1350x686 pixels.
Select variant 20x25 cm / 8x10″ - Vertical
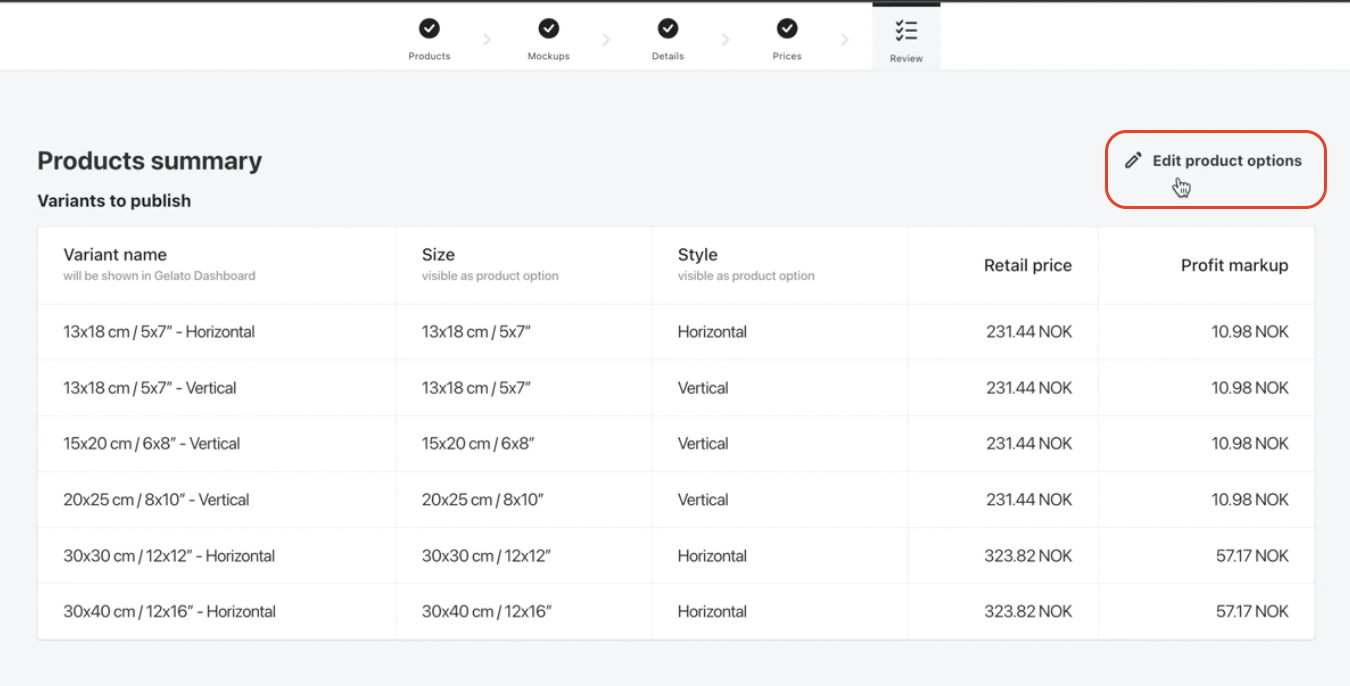(x=156, y=500)
